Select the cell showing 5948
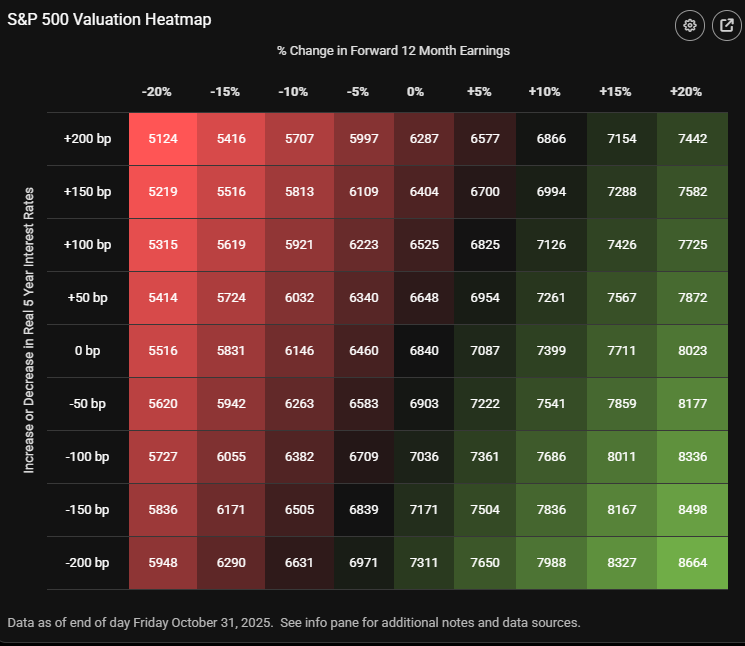745x646 pixels. click(163, 563)
